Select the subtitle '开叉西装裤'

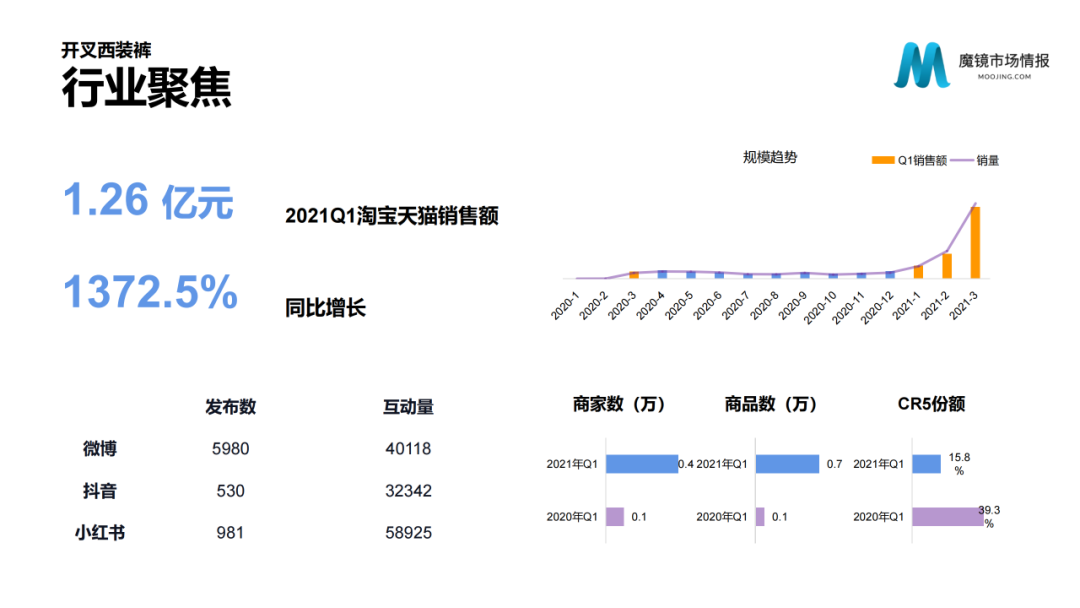tap(106, 50)
